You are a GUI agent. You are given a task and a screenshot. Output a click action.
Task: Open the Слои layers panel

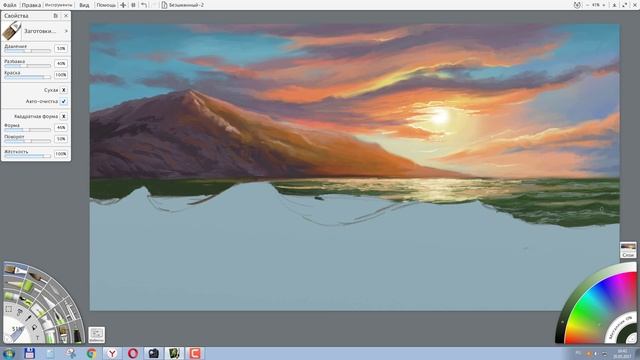(x=628, y=250)
